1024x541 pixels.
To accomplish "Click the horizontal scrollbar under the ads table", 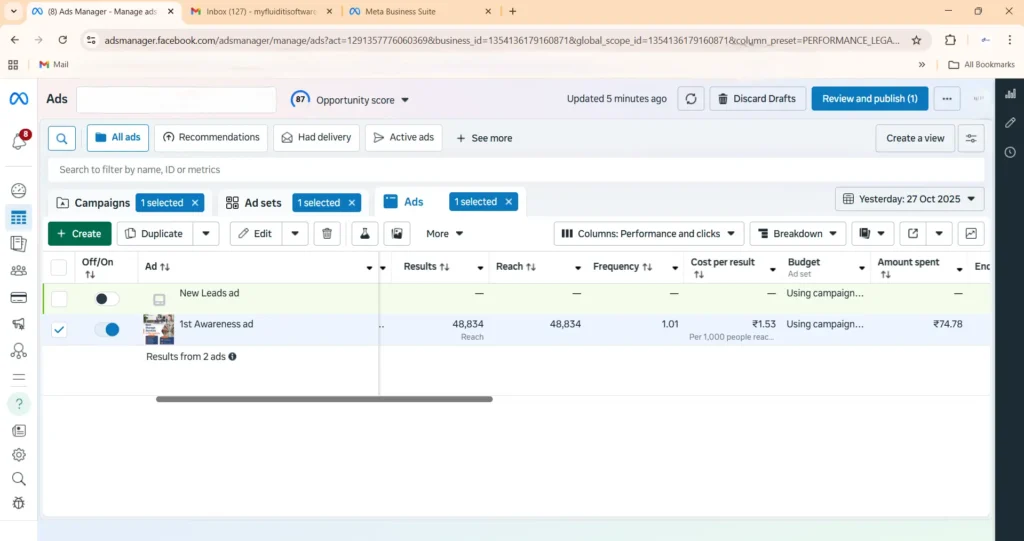I will click(324, 399).
